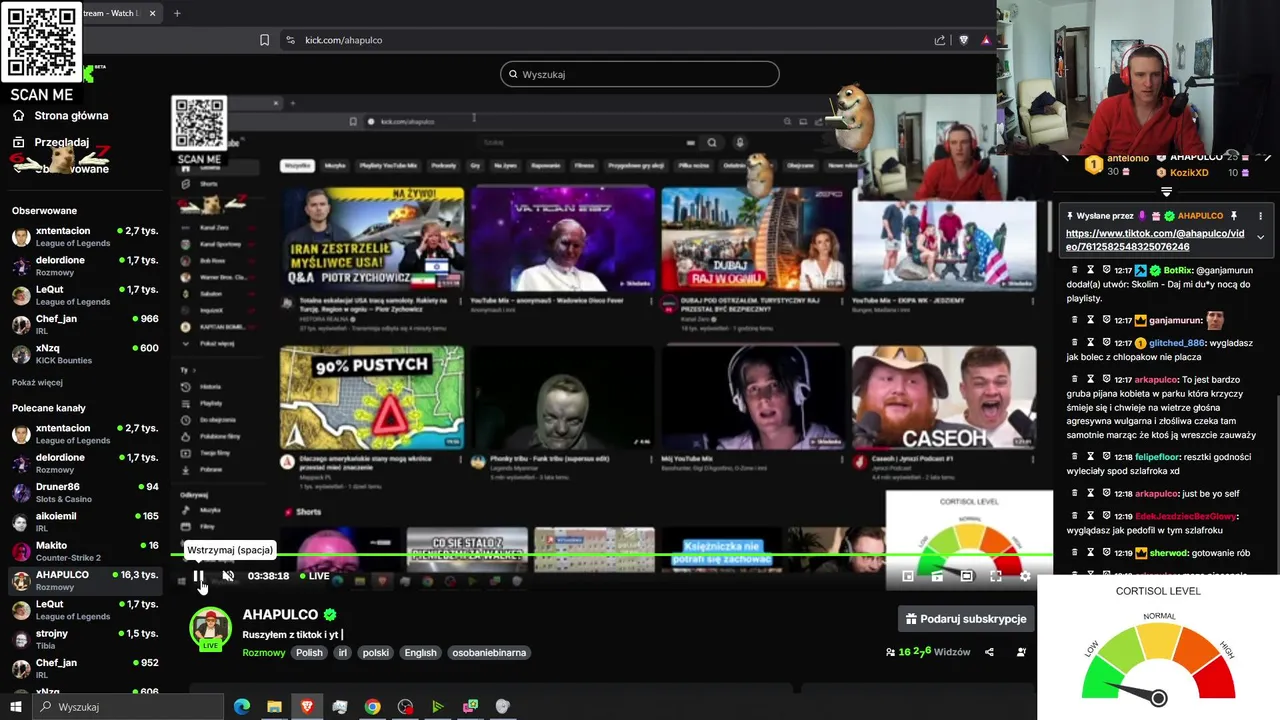Open the pinned message three-dot menu

click(1260, 216)
